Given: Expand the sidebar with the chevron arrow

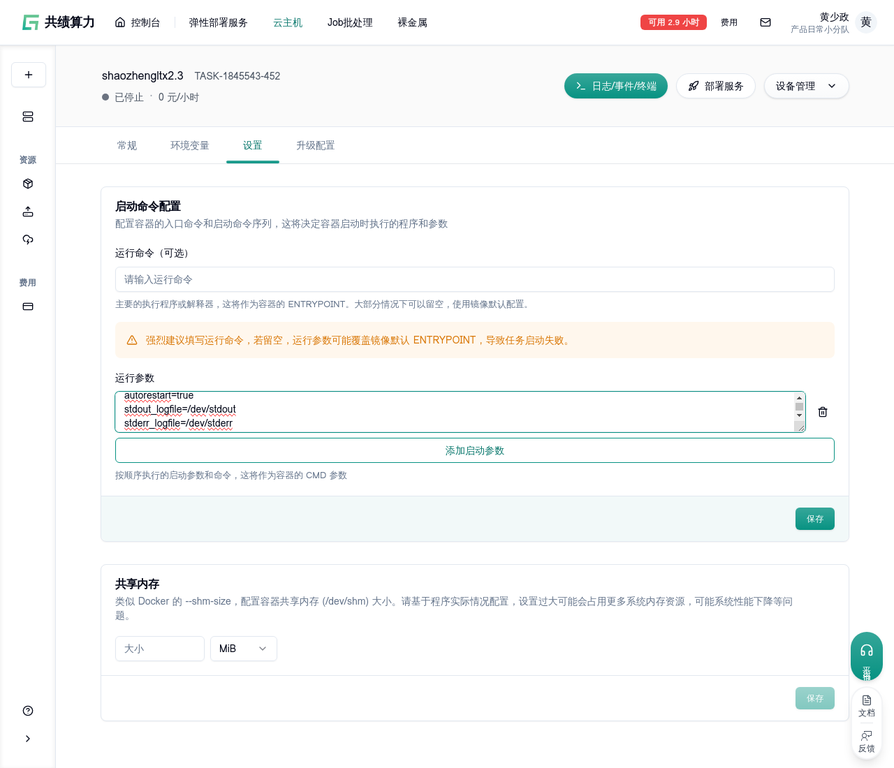Looking at the screenshot, I should point(28,739).
